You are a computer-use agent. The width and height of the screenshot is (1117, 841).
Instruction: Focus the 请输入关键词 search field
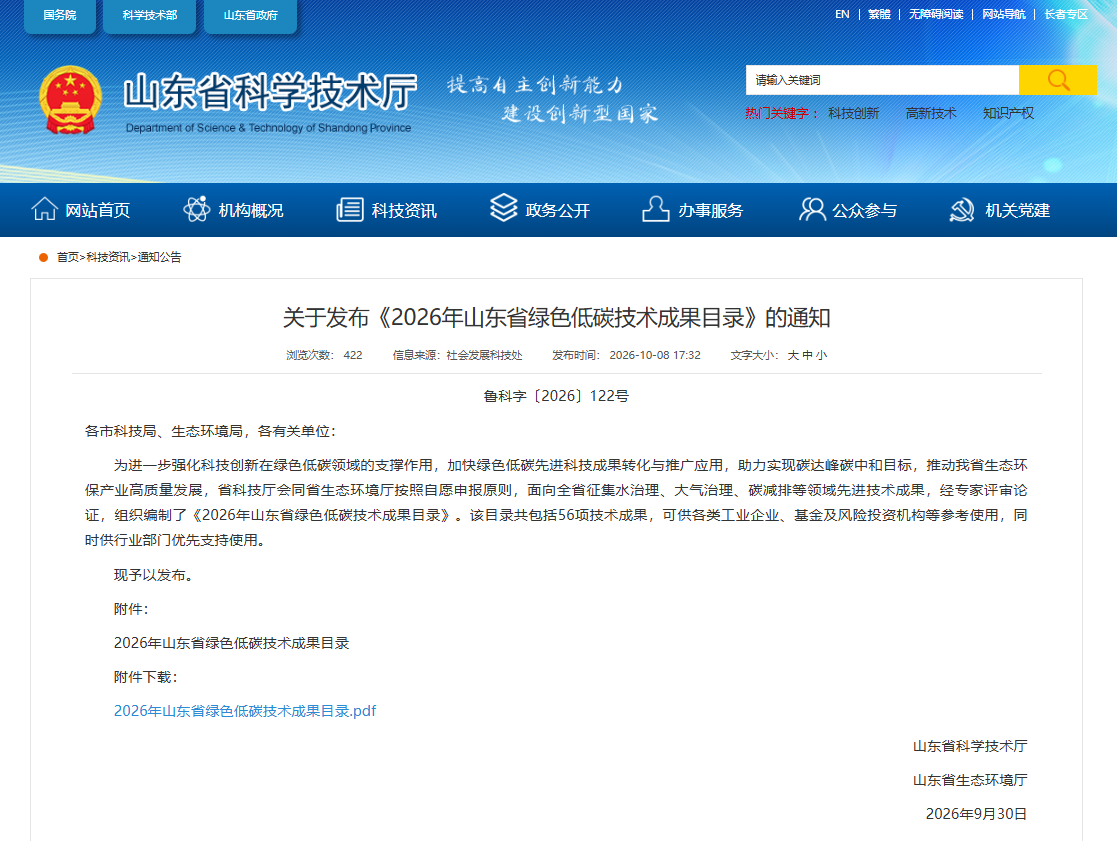coord(882,80)
